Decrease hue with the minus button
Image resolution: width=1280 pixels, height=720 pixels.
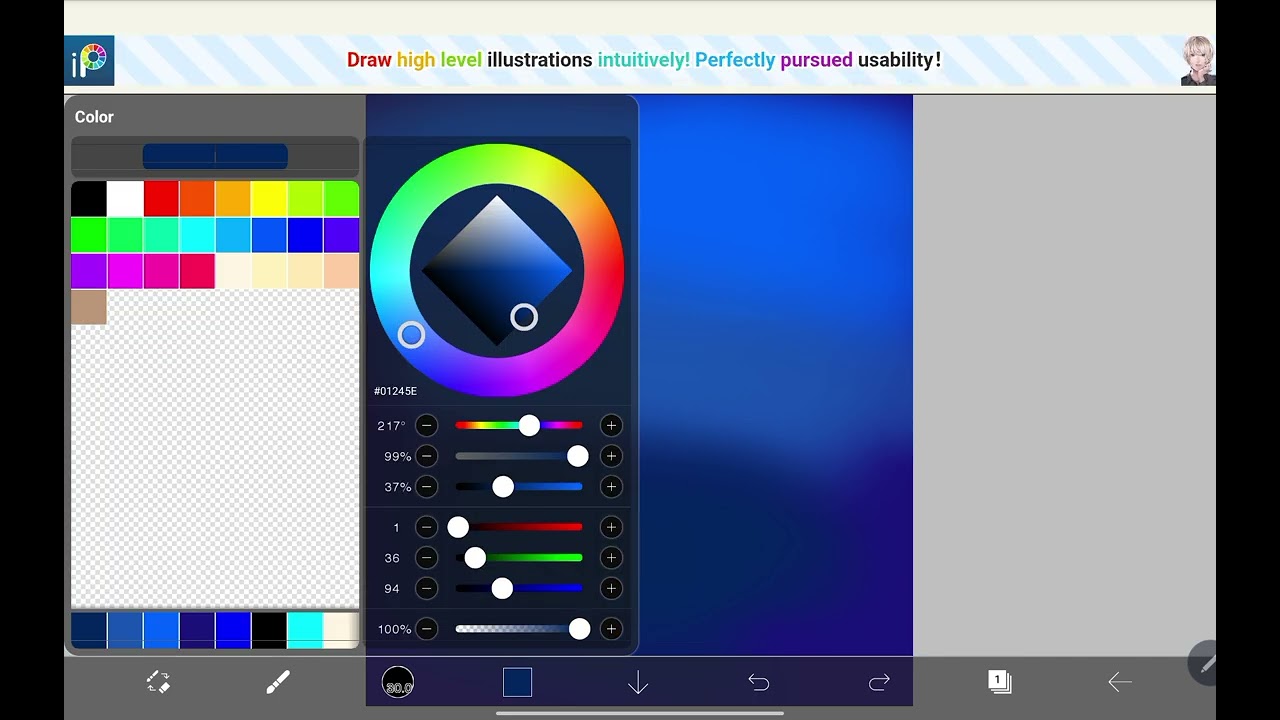pyautogui.click(x=427, y=426)
